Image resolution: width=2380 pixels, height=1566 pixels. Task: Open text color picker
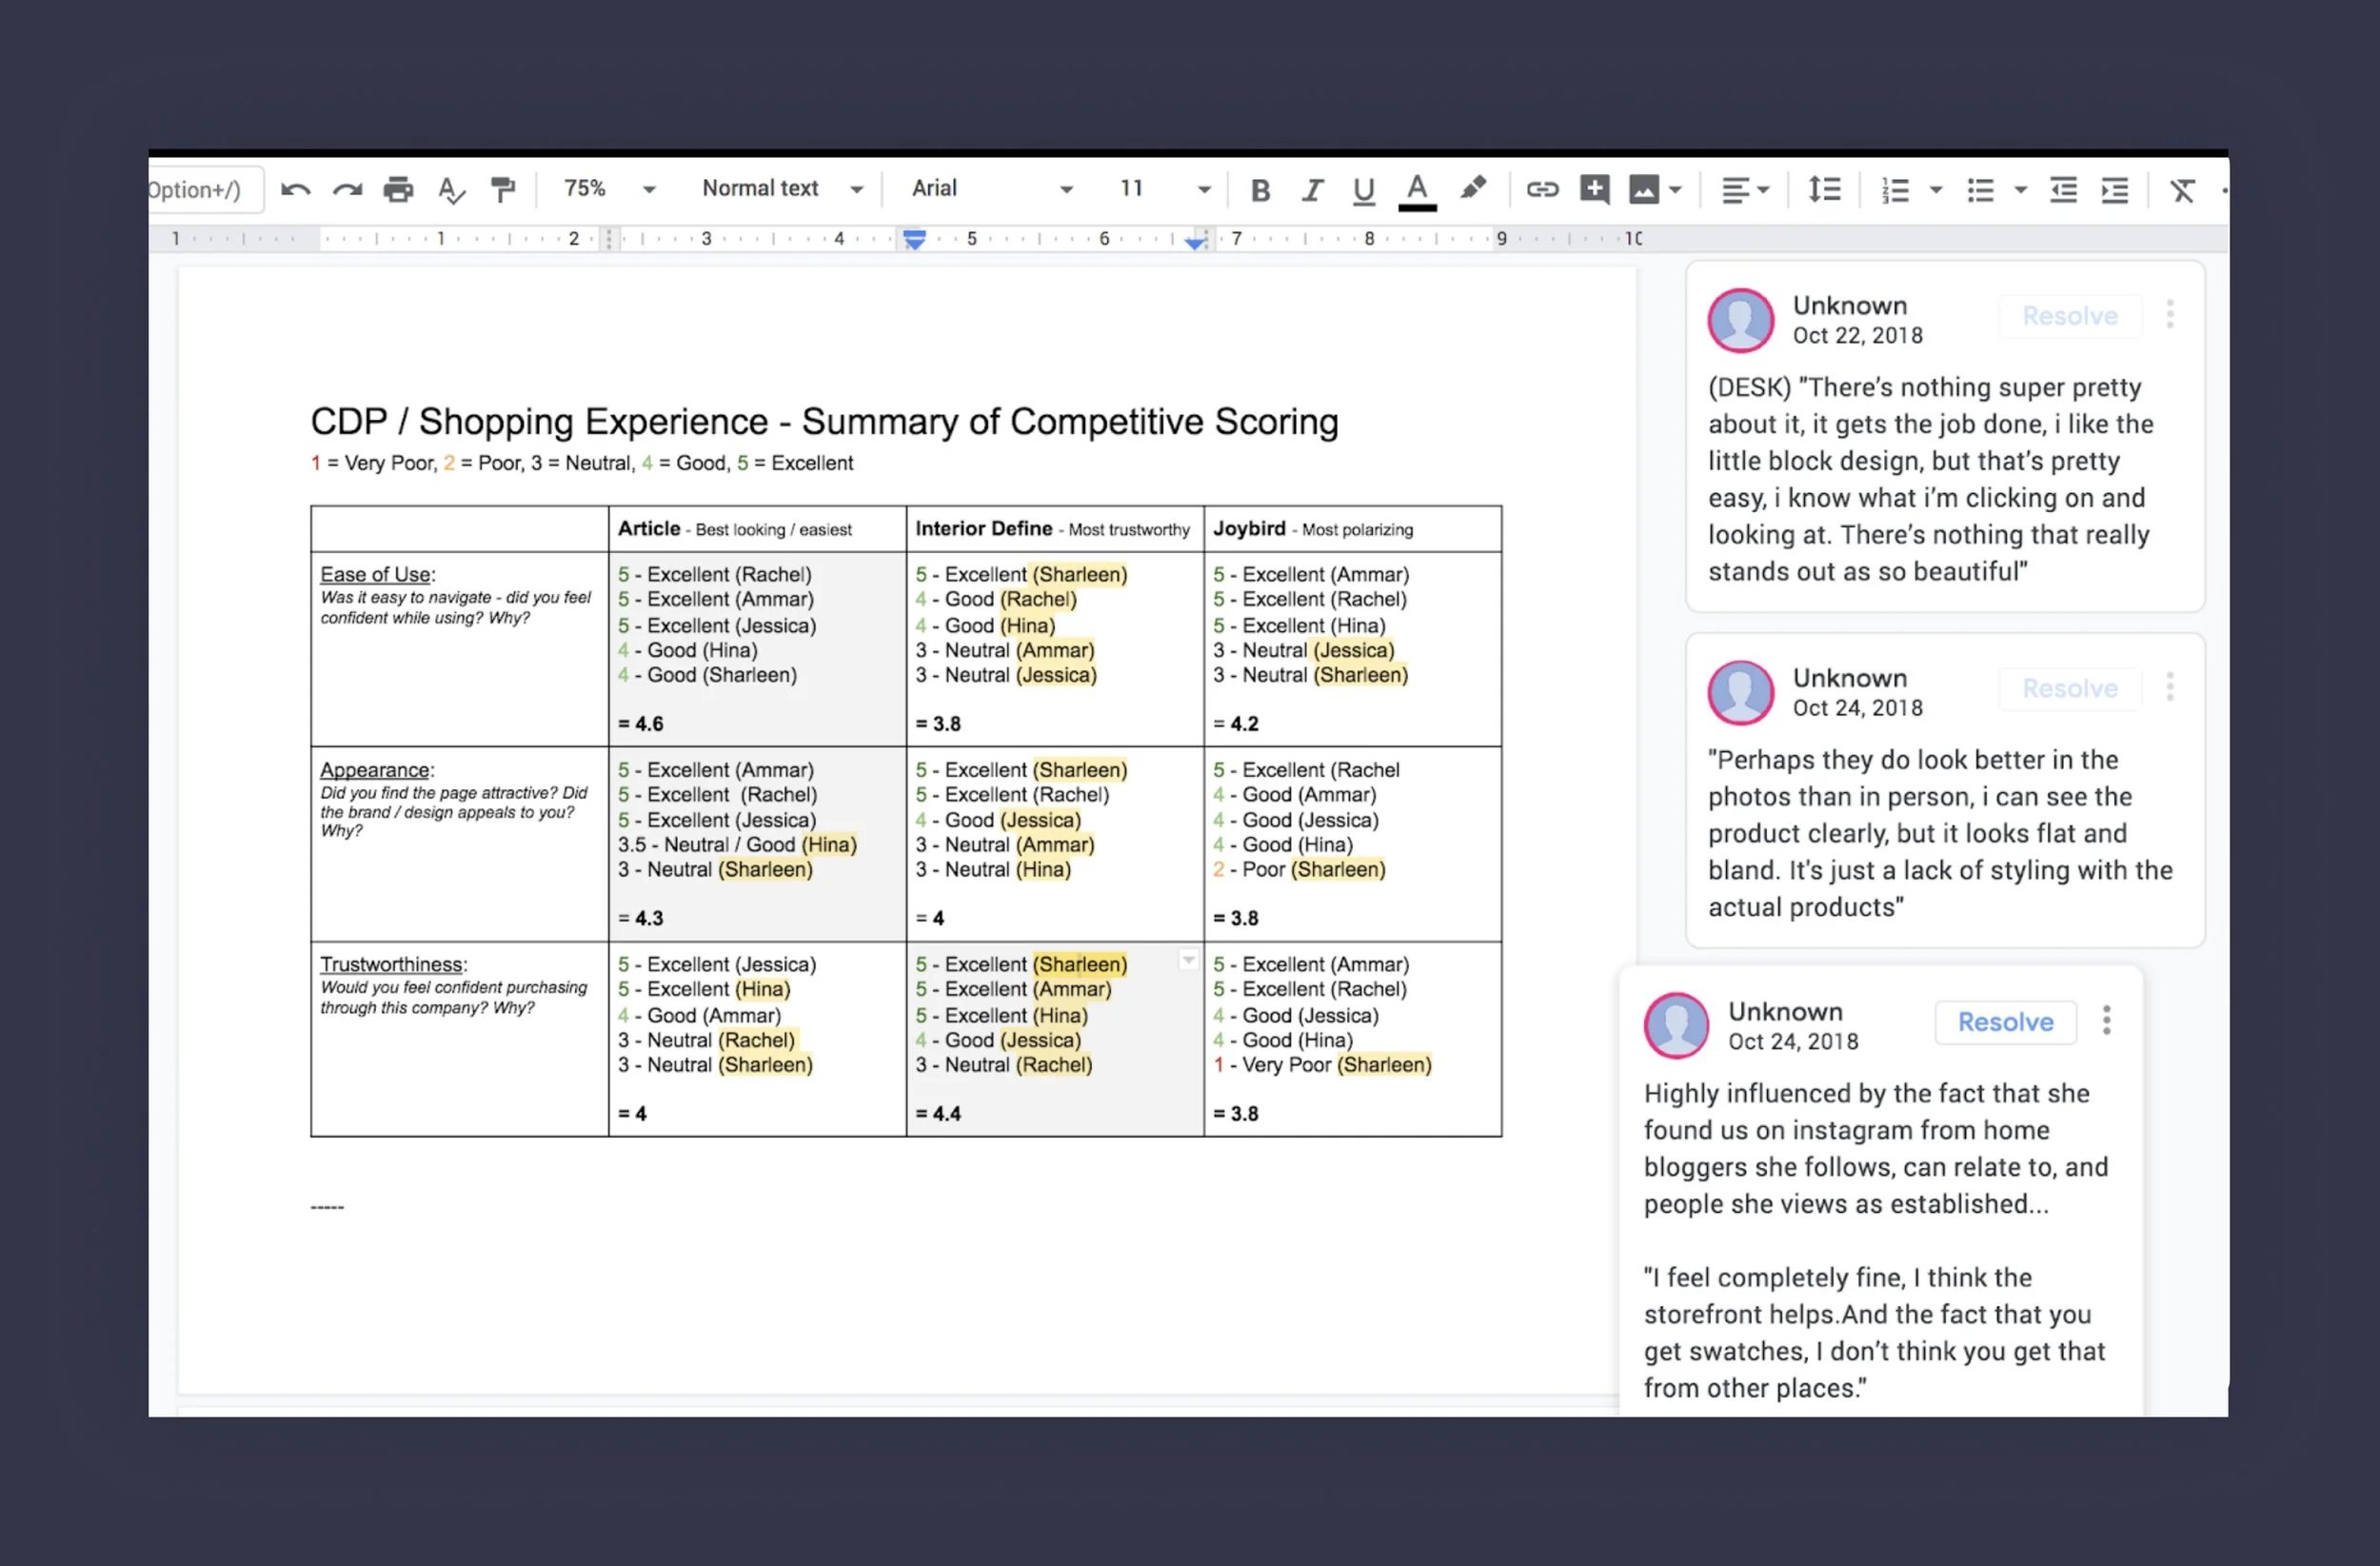pos(1417,190)
